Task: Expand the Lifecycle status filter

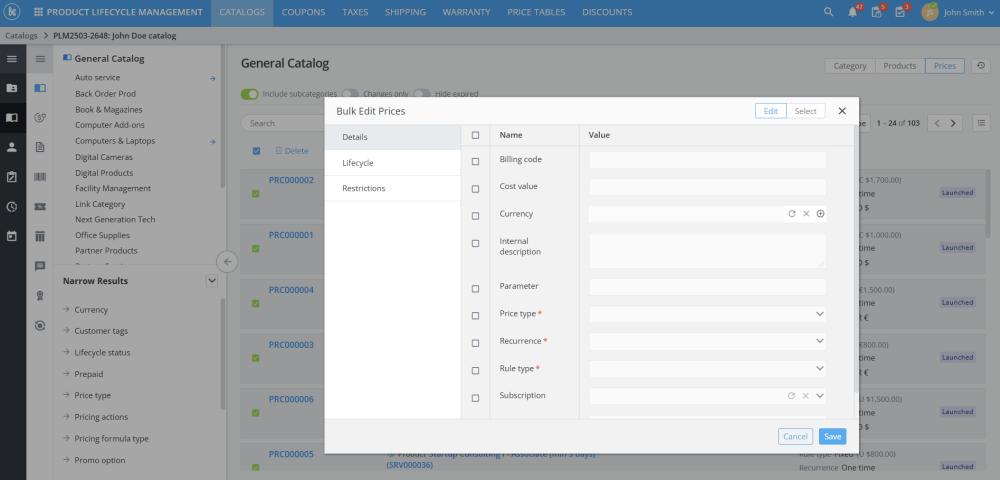Action: click(x=102, y=353)
